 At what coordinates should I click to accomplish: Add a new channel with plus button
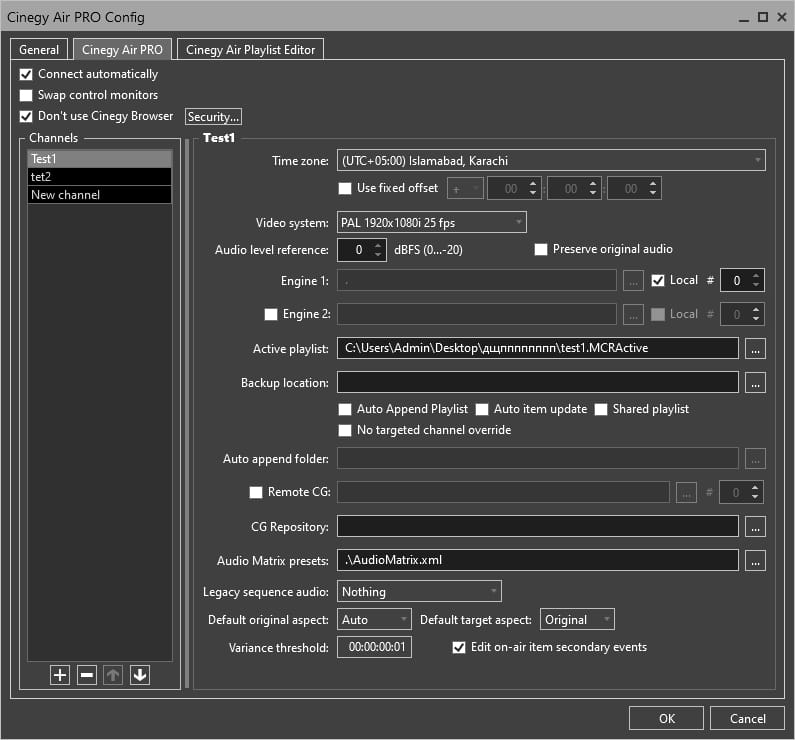[x=60, y=675]
